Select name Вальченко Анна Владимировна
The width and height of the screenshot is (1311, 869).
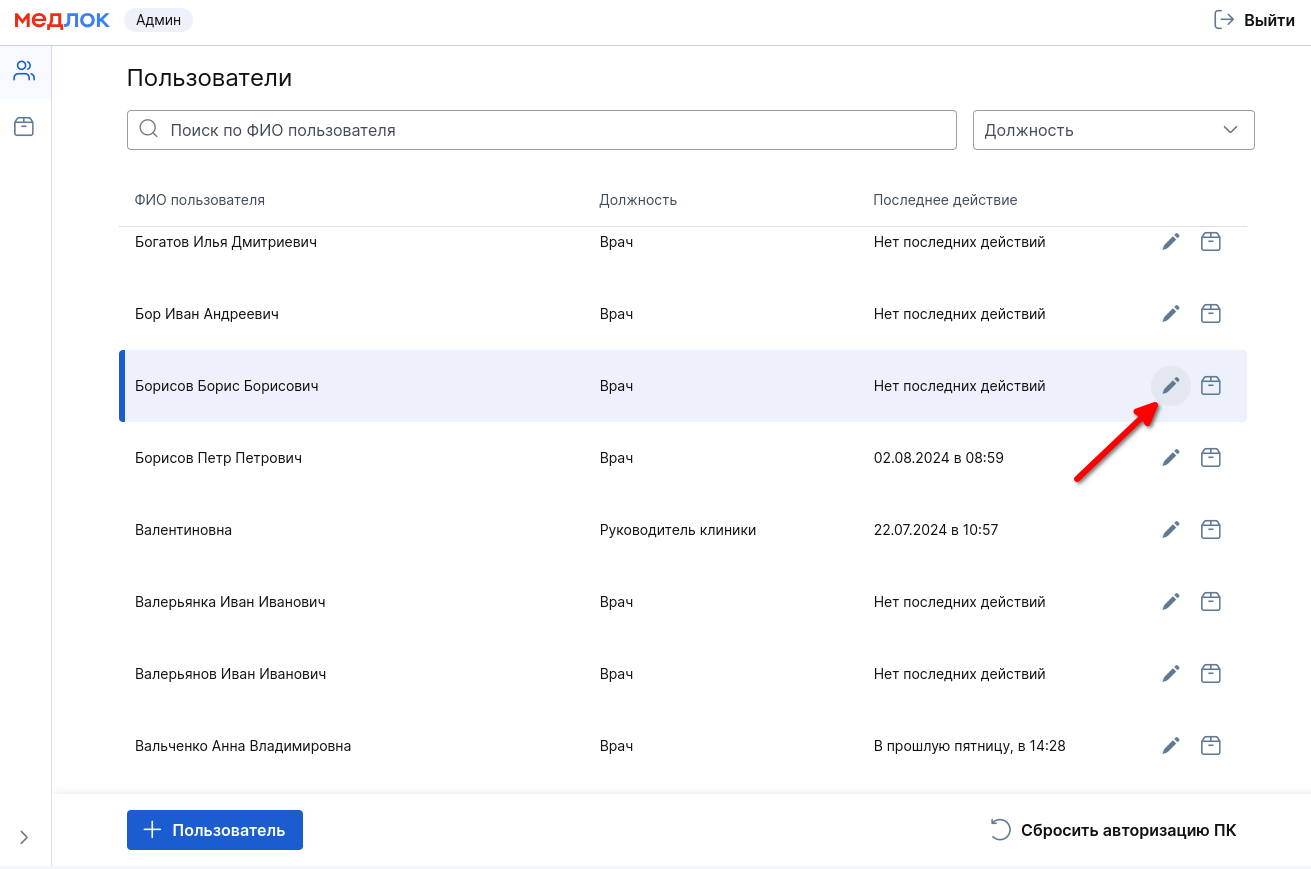(243, 746)
